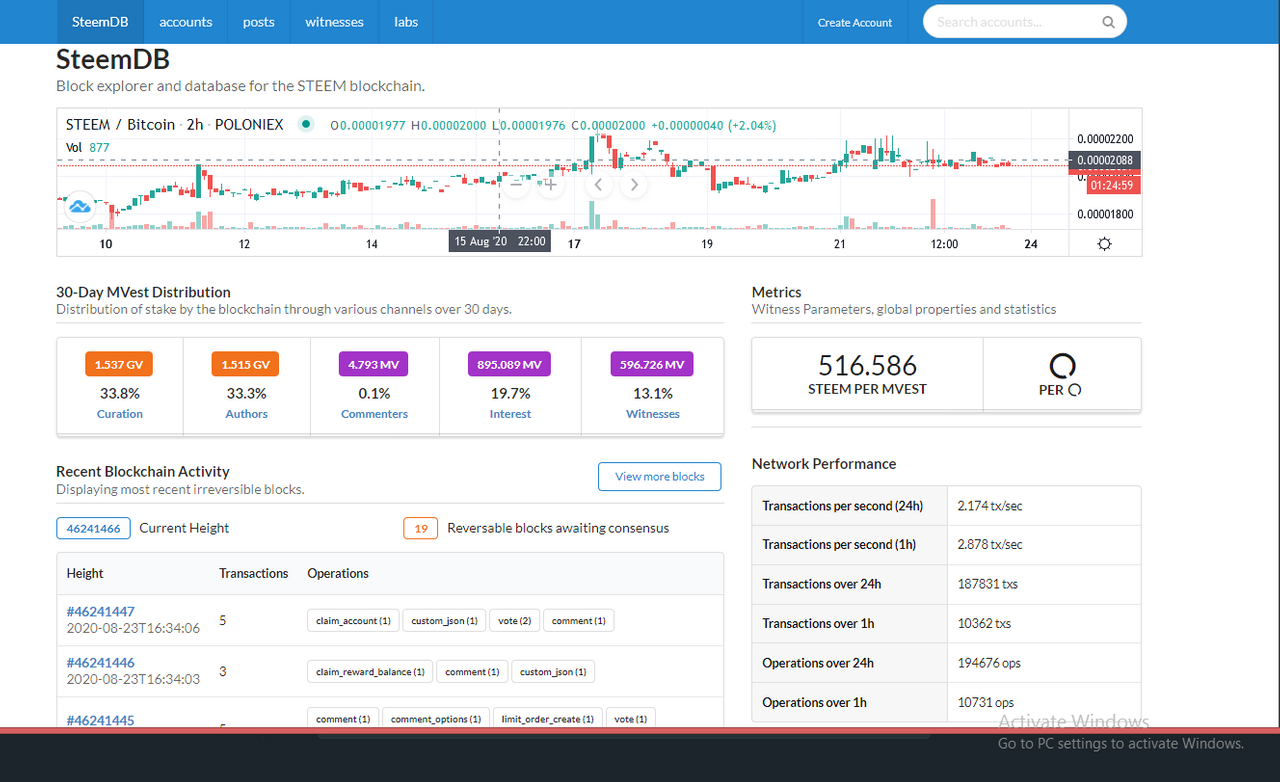Click the loading PER metric box
1280x782 pixels.
tap(1062, 374)
